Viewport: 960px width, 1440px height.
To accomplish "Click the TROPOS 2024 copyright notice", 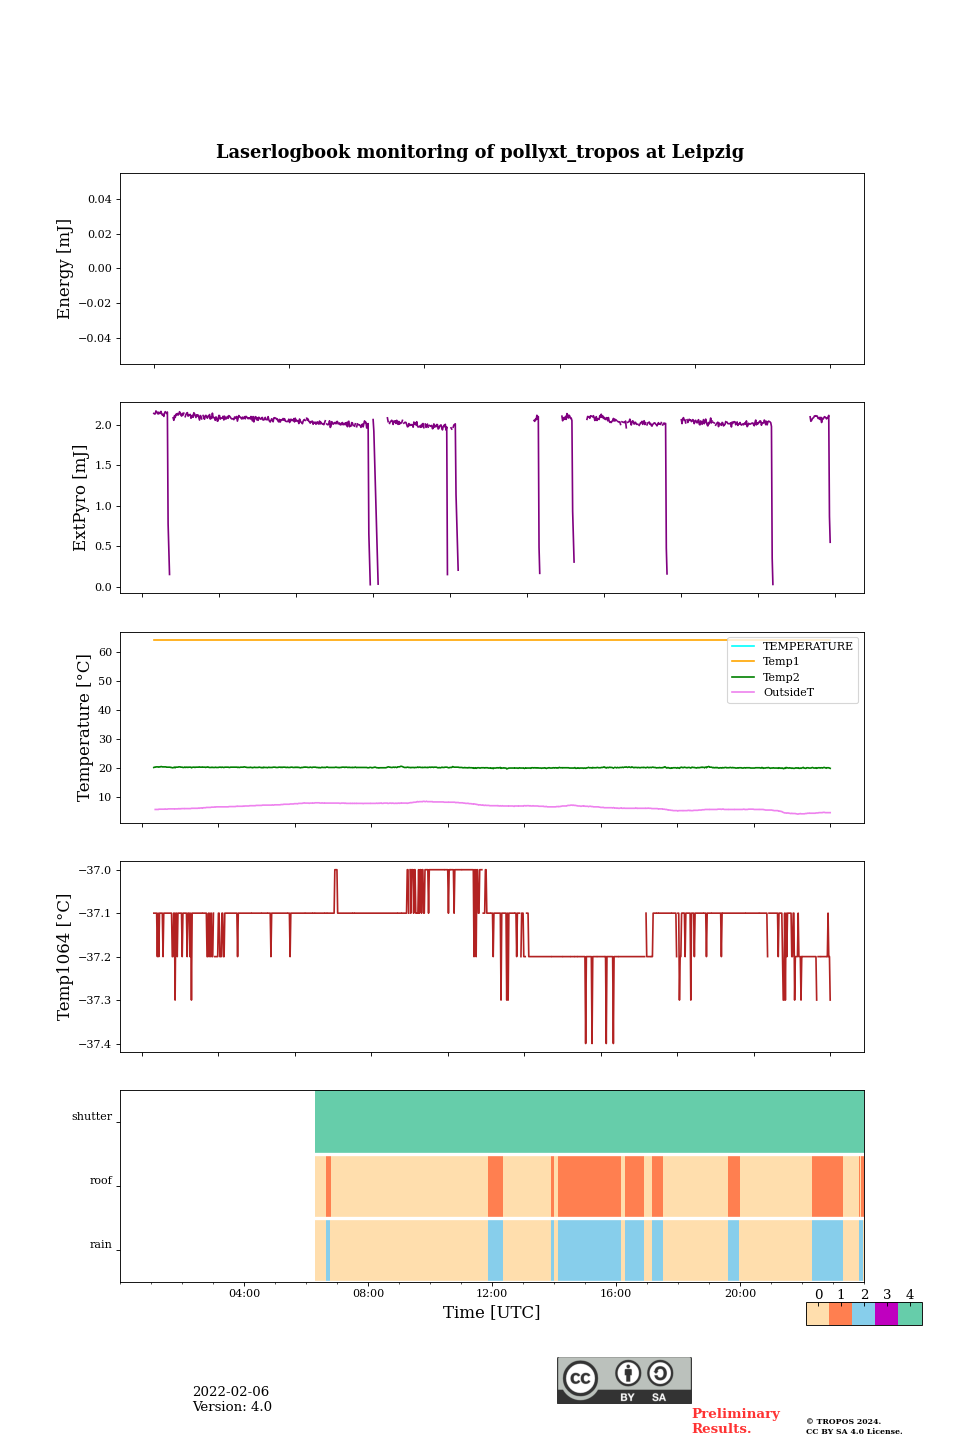I will (x=843, y=1421).
